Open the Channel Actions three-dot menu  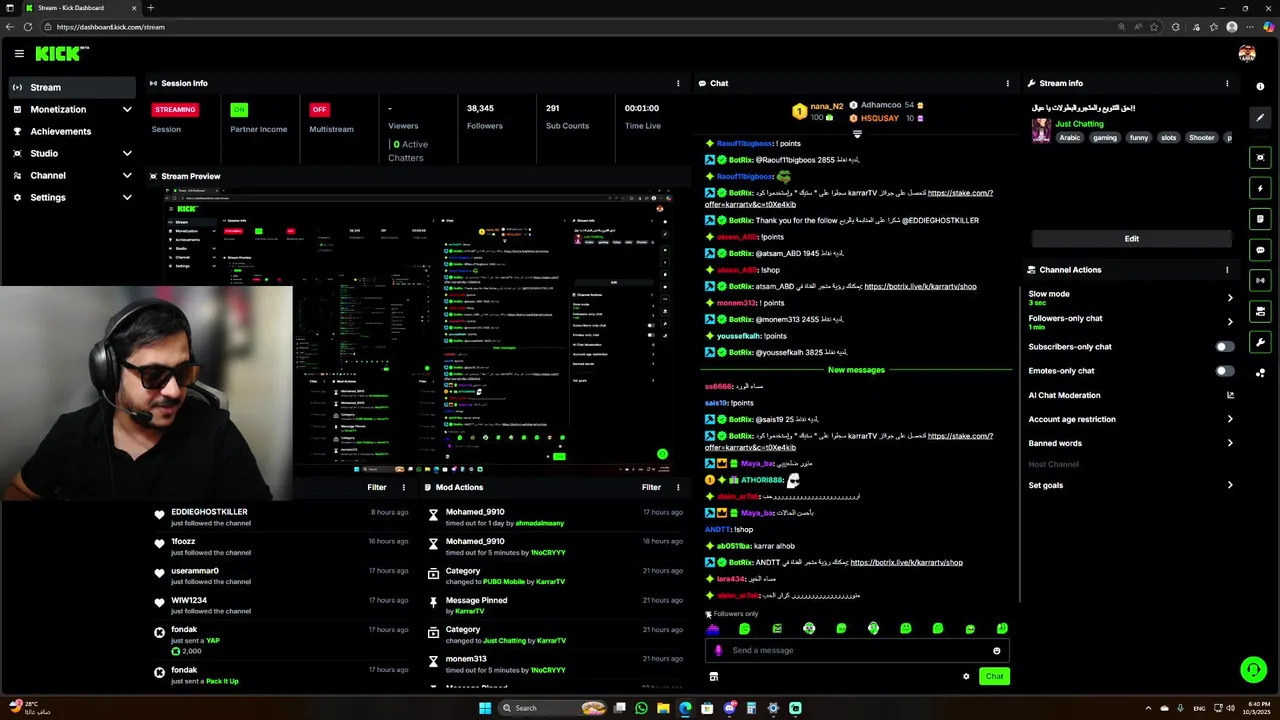coord(1227,270)
